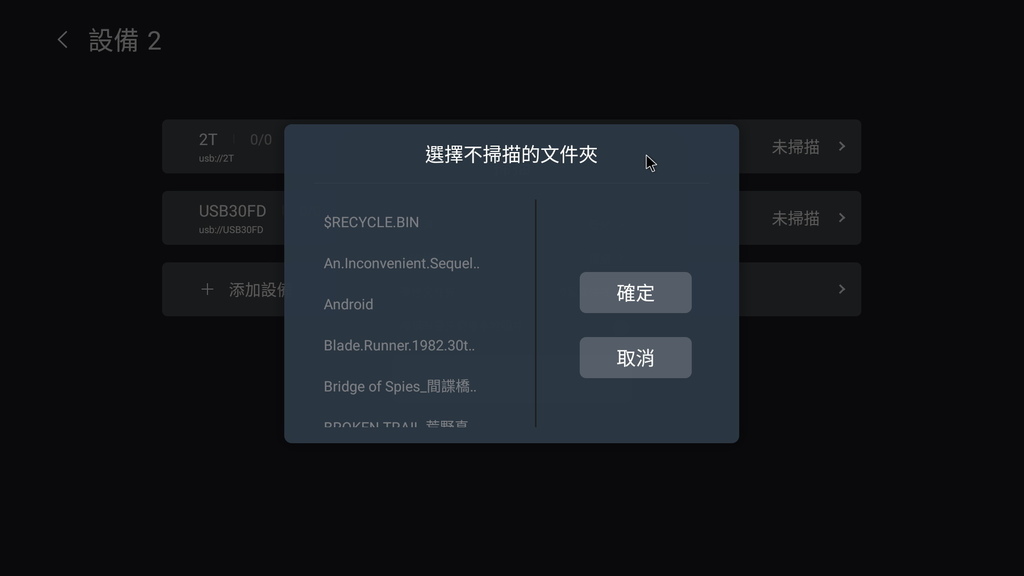Click the 添加設備 row label

point(257,289)
